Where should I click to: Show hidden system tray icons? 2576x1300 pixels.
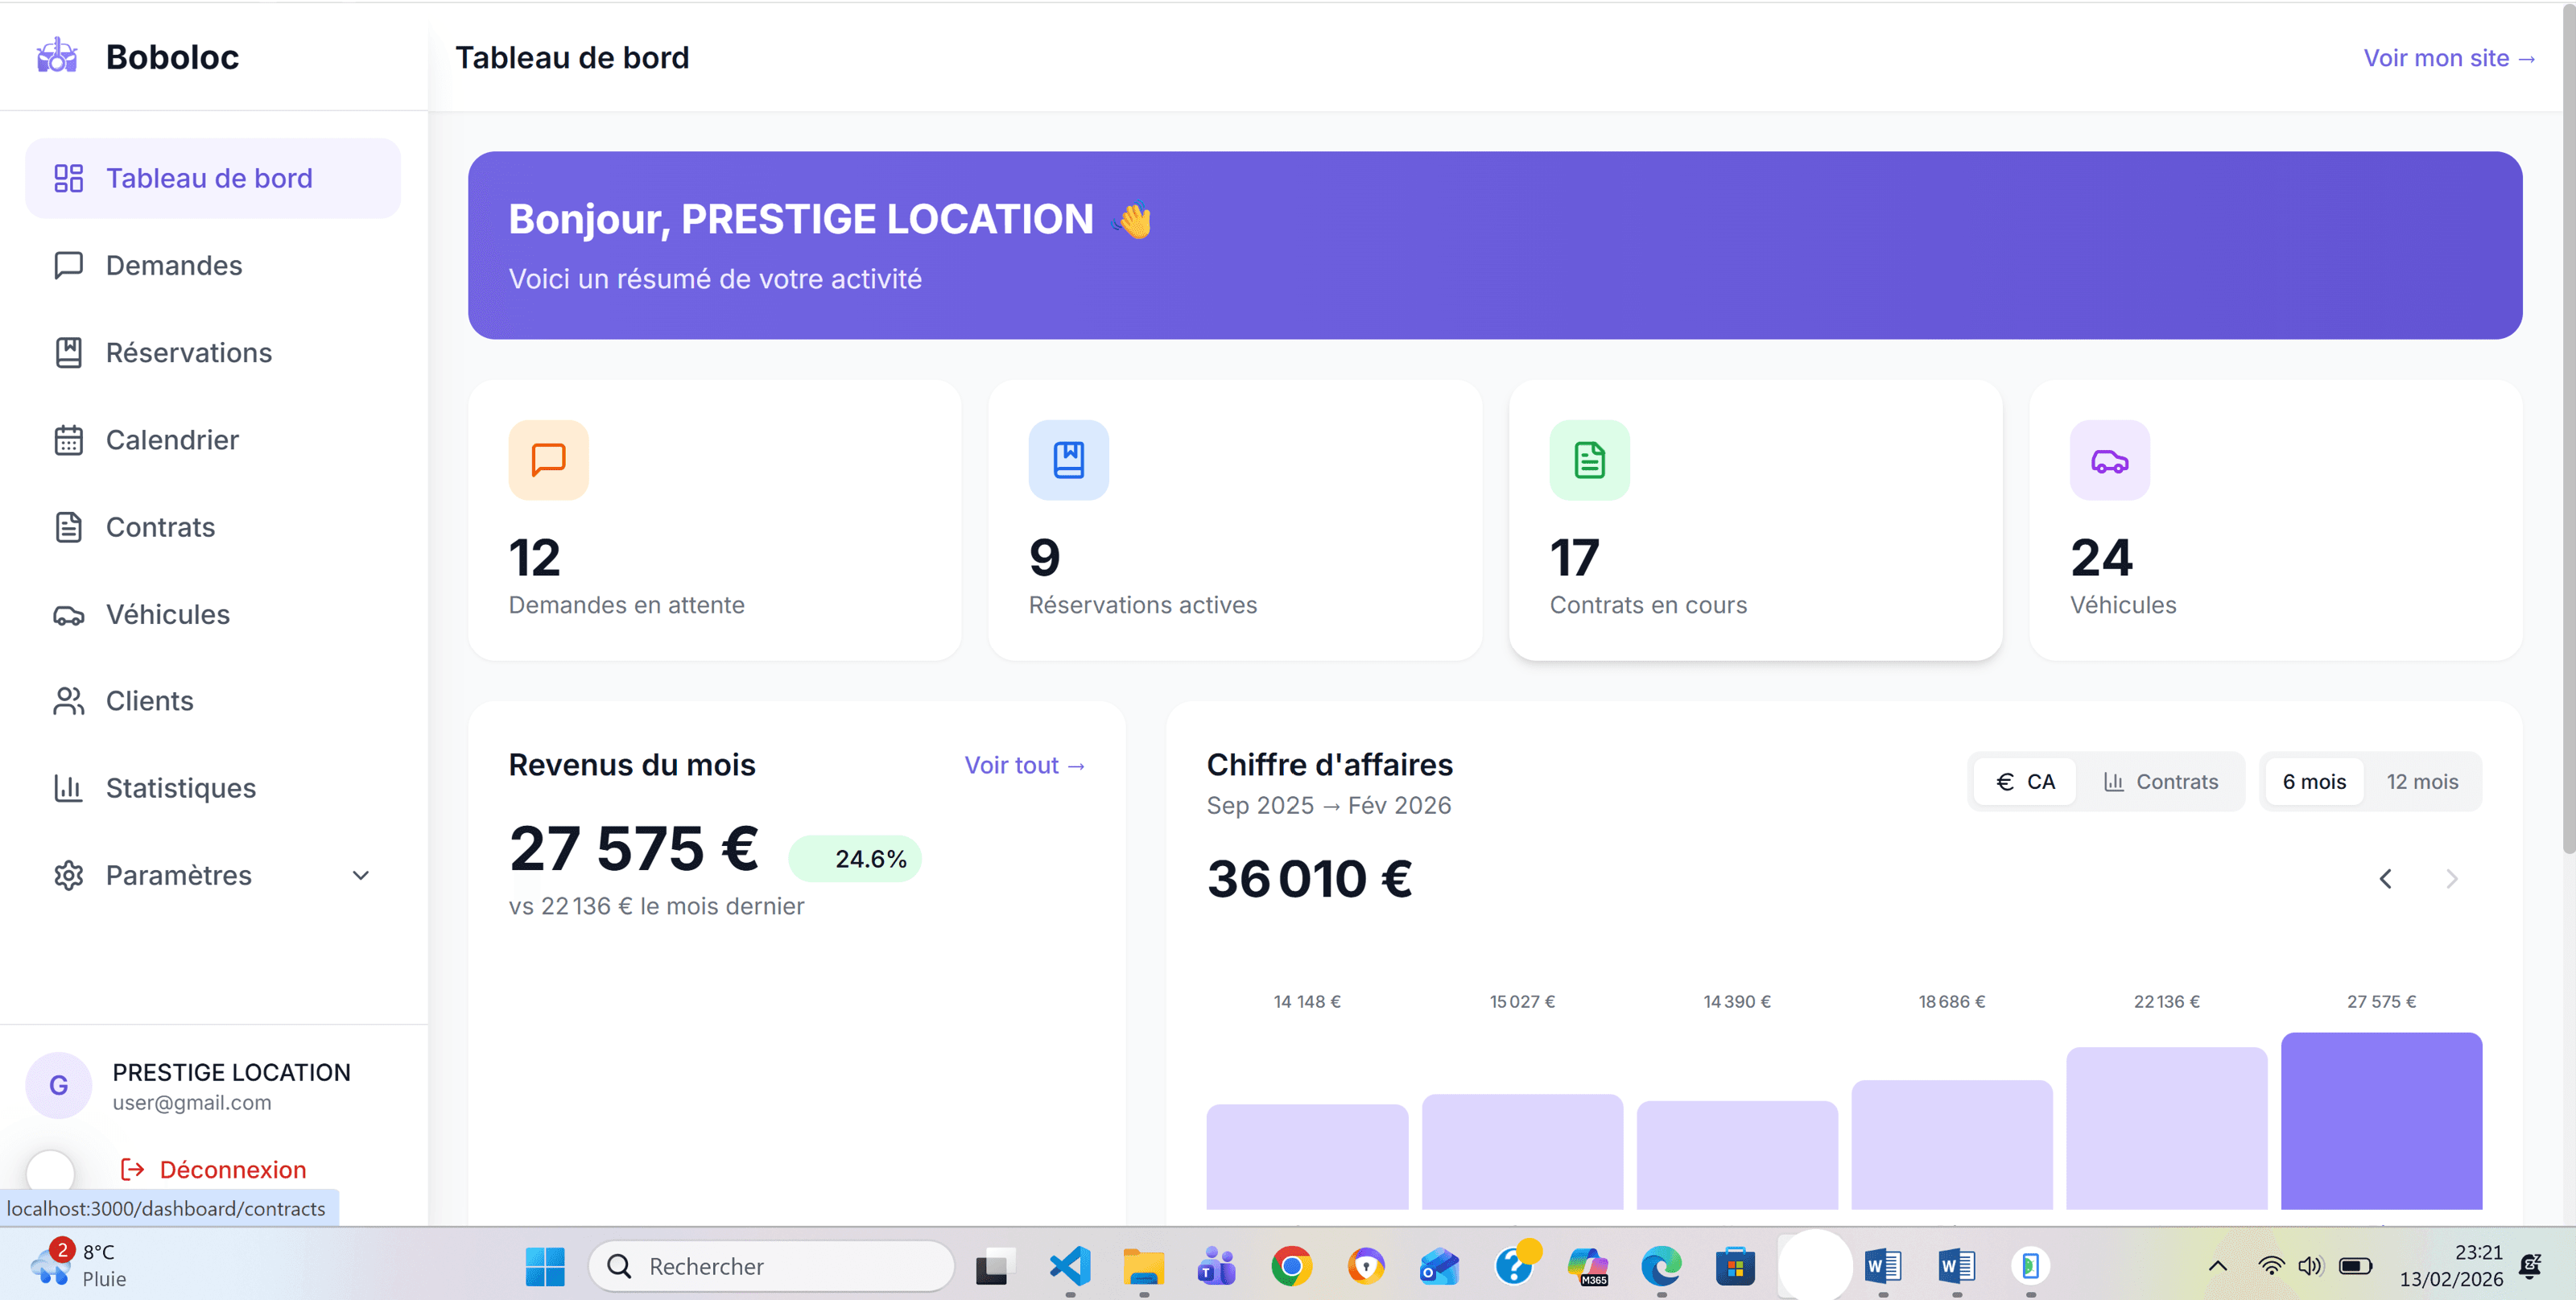coord(2217,1266)
